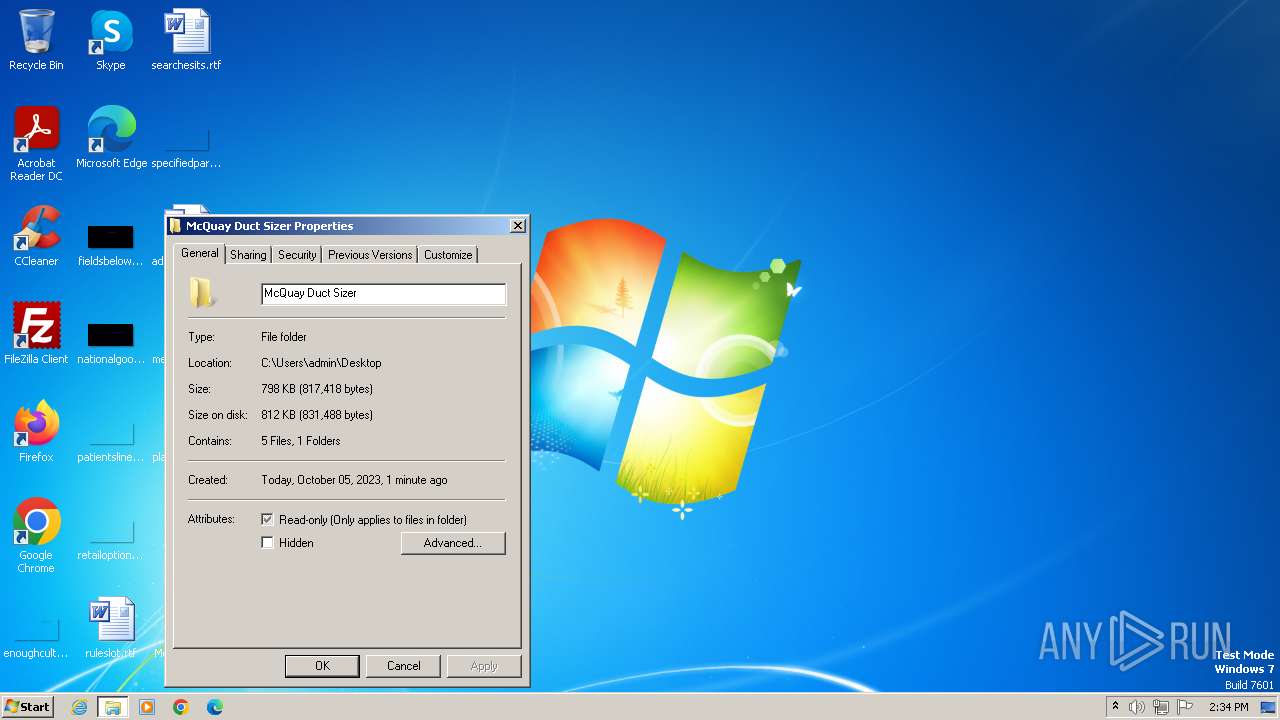Click the taskbar clock showing 2:34 PM
Image resolution: width=1280 pixels, height=720 pixels.
[x=1228, y=707]
